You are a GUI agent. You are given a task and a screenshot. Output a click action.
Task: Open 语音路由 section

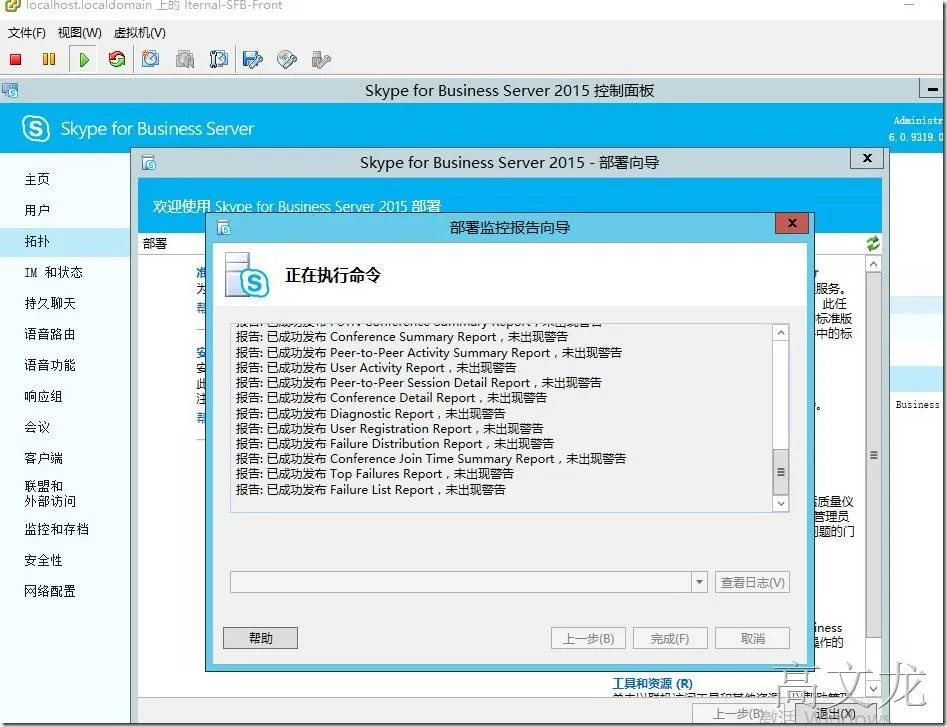[50, 334]
